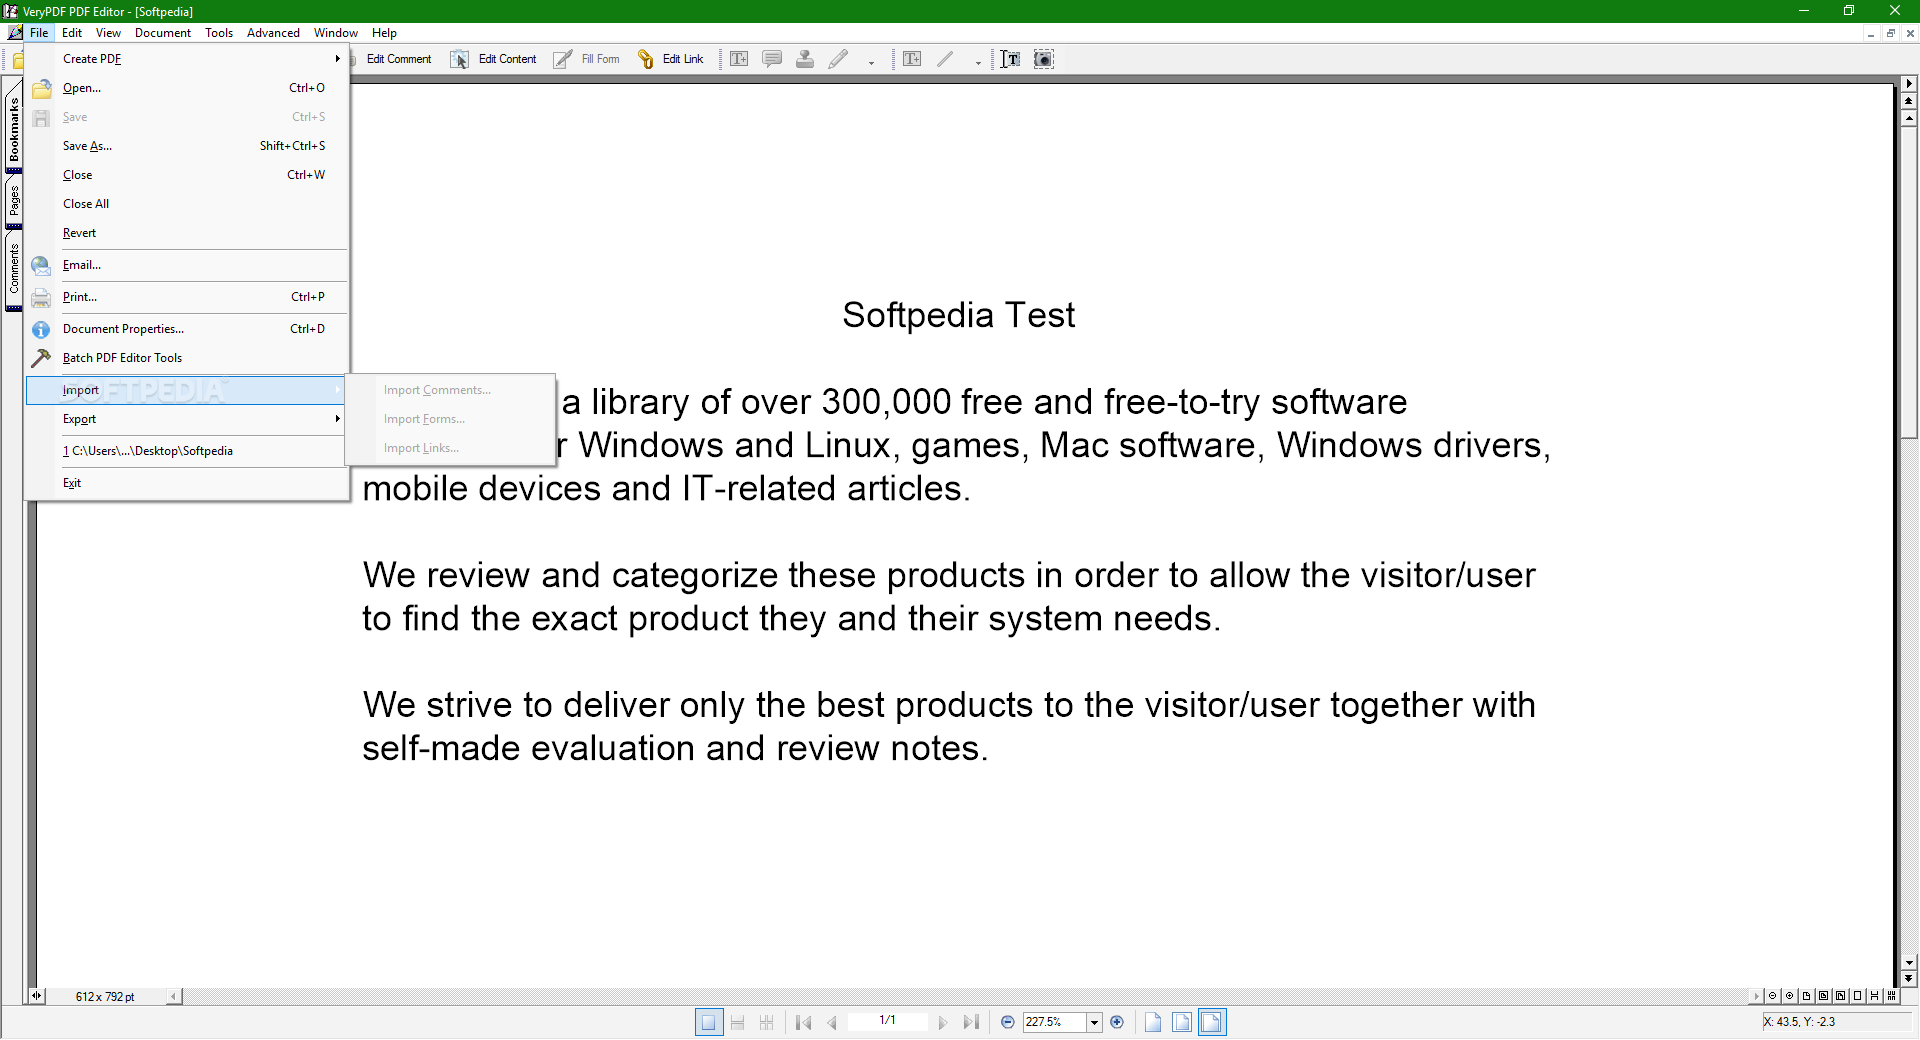Expand the Export submenu

(x=187, y=419)
